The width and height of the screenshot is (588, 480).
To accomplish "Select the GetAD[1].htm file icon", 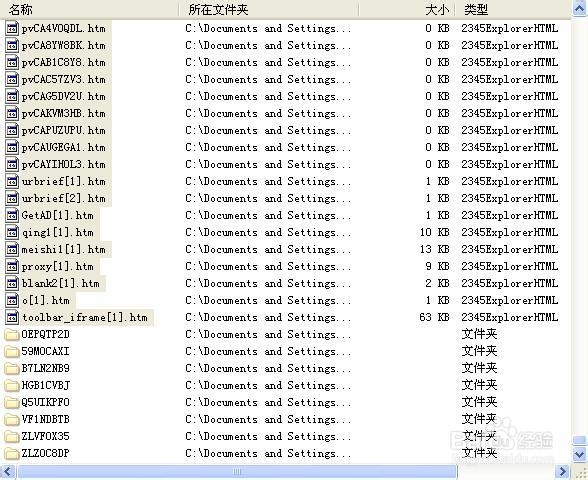I will tap(12, 215).
